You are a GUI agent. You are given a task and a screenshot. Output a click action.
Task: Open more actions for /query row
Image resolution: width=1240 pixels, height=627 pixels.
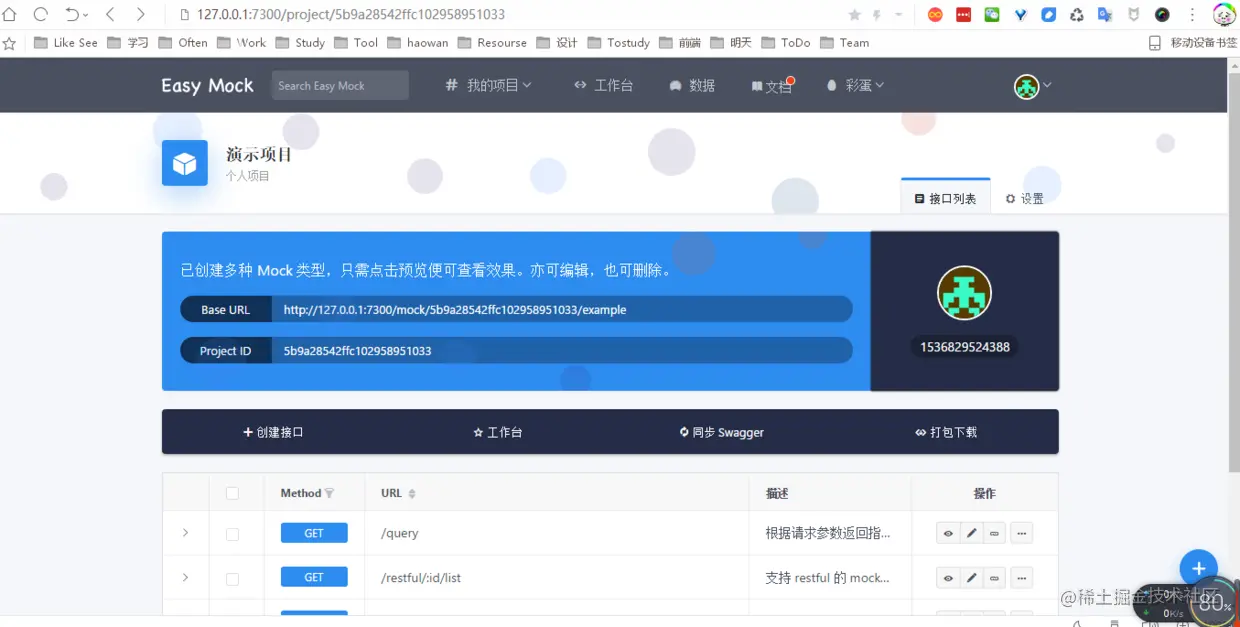point(1021,533)
